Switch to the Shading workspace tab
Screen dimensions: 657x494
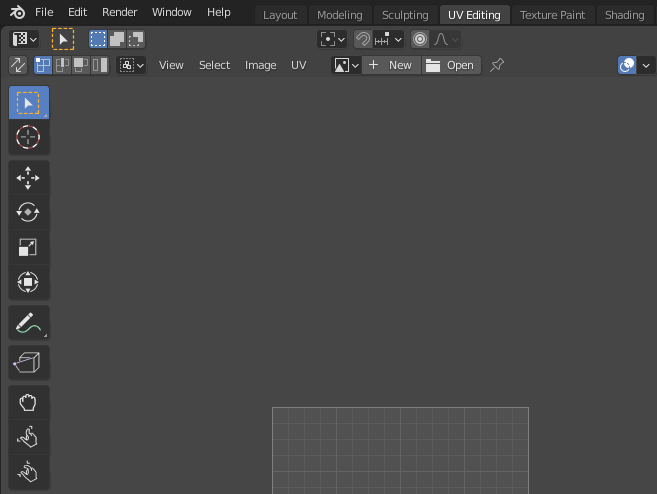(624, 15)
